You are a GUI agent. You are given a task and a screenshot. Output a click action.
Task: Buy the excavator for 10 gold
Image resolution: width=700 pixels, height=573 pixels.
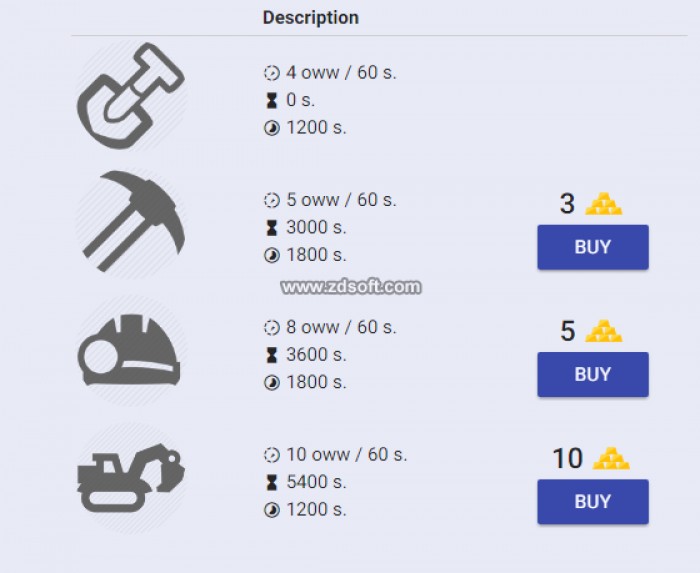pos(593,502)
